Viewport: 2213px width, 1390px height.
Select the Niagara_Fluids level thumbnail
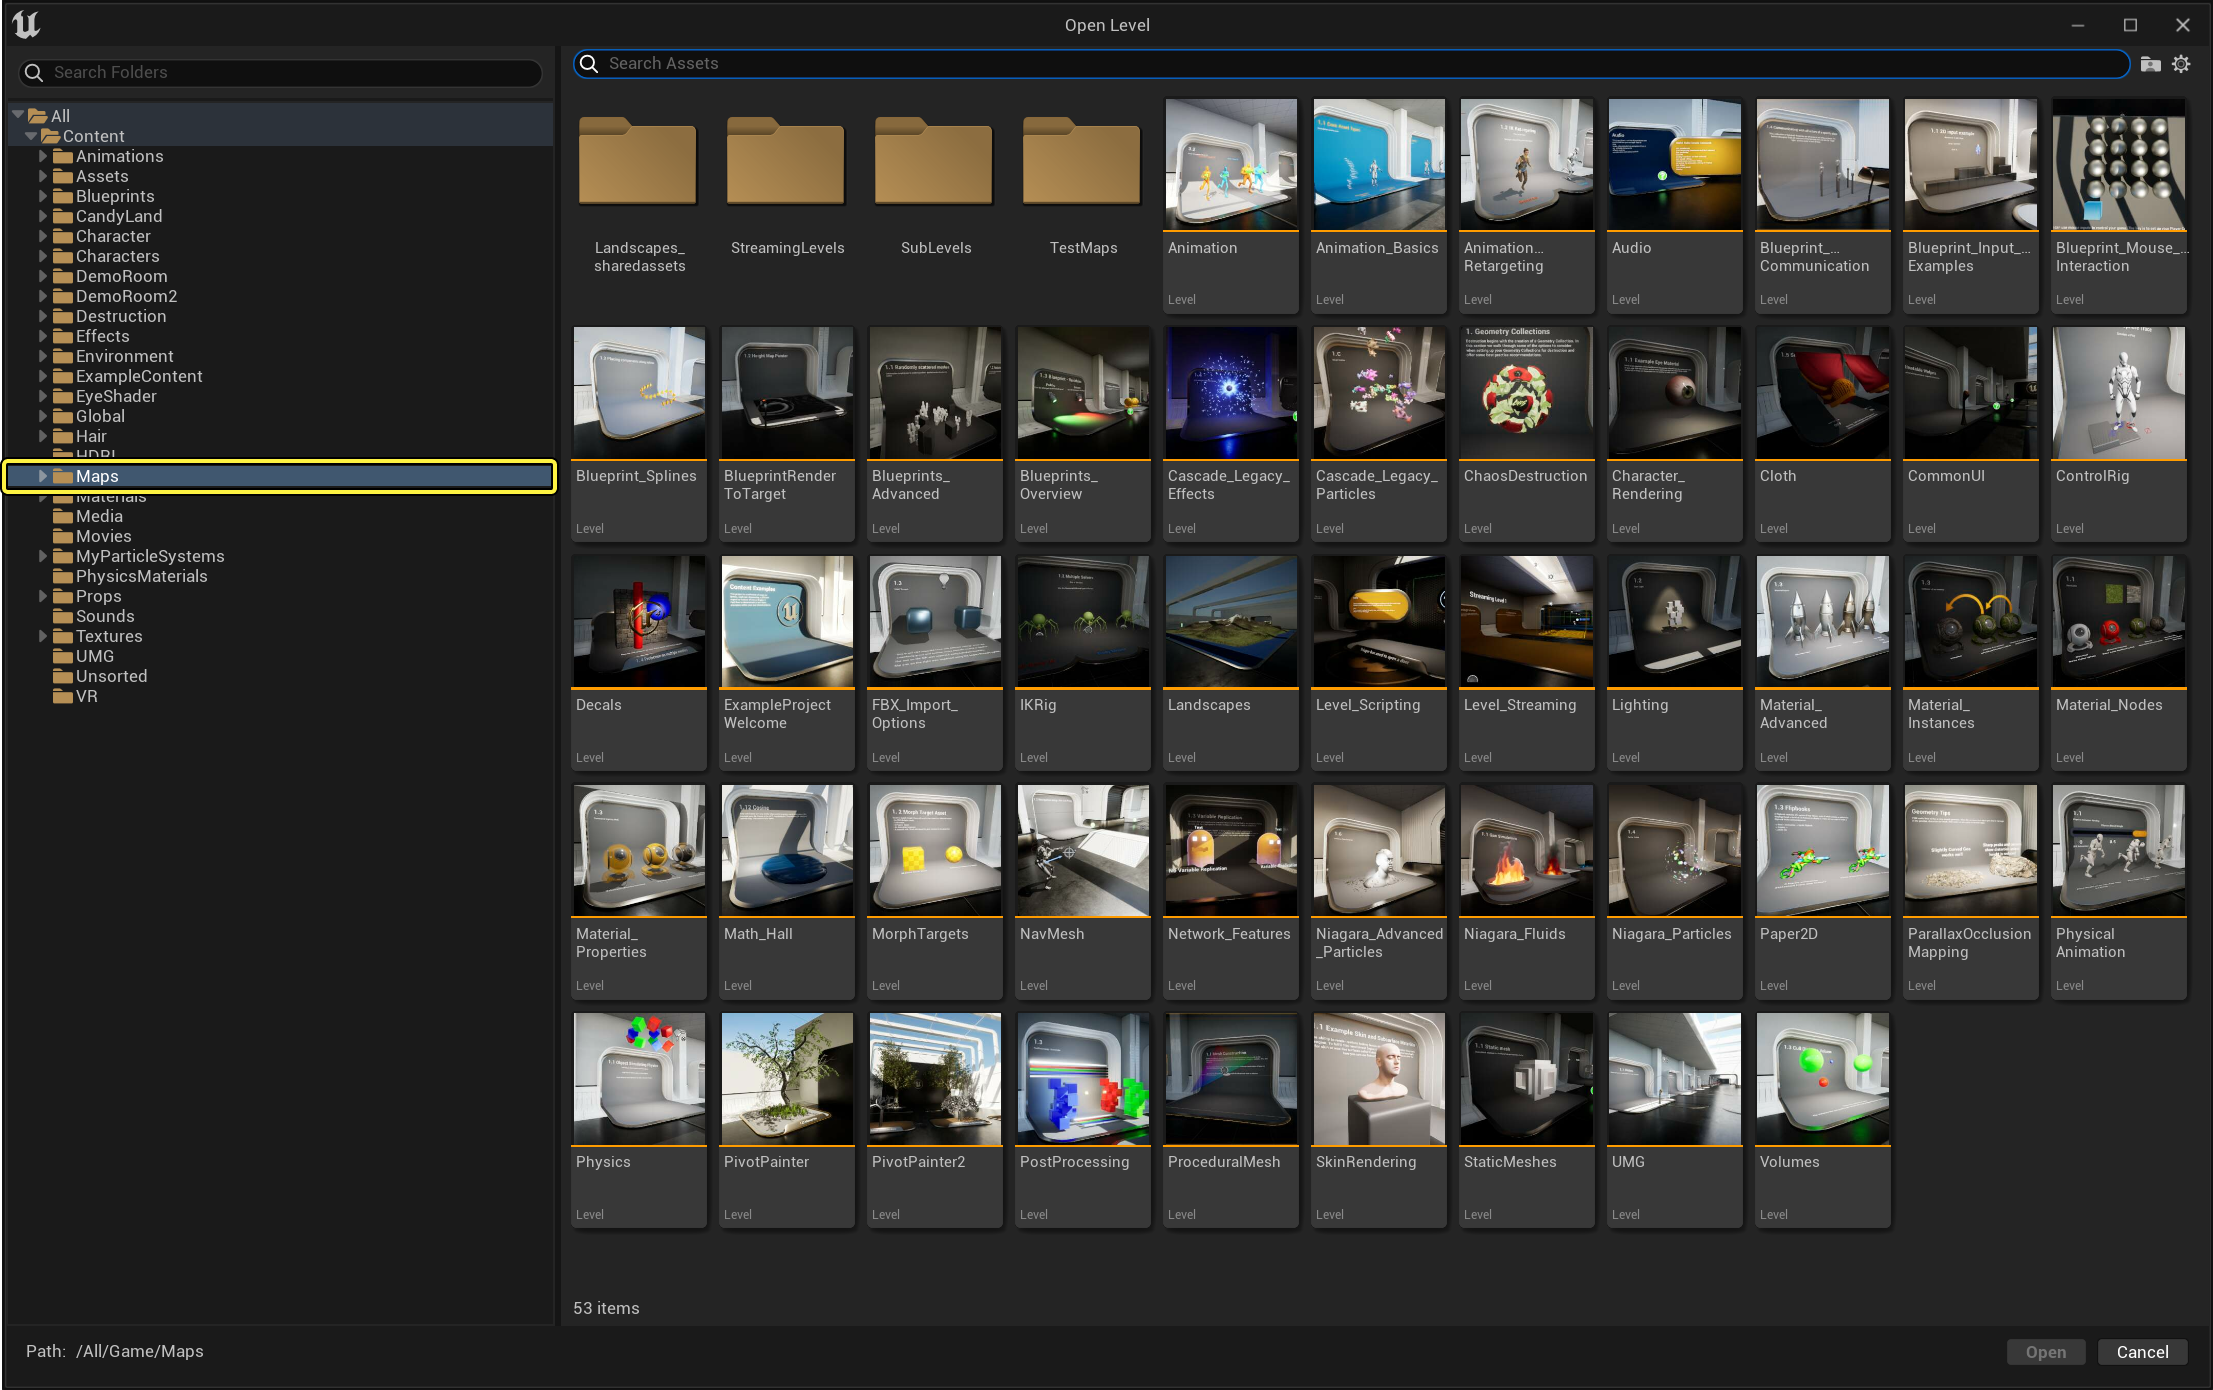(1526, 850)
